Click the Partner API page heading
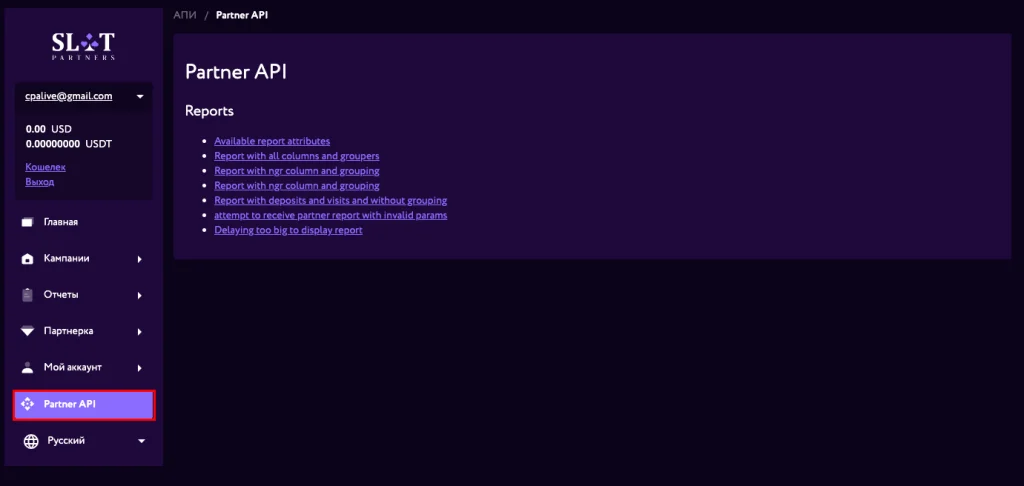 click(236, 72)
